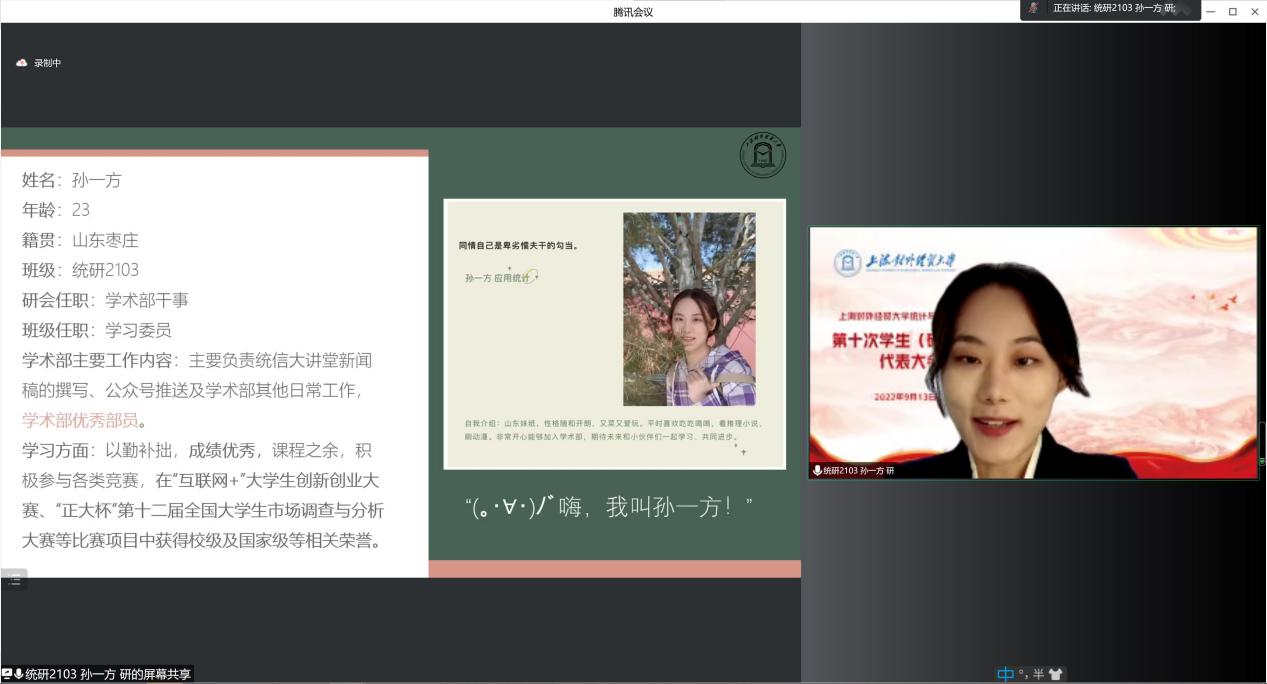Viewport: 1267px width, 684px height.
Task: Click the university logo on the green slide
Action: [762, 155]
